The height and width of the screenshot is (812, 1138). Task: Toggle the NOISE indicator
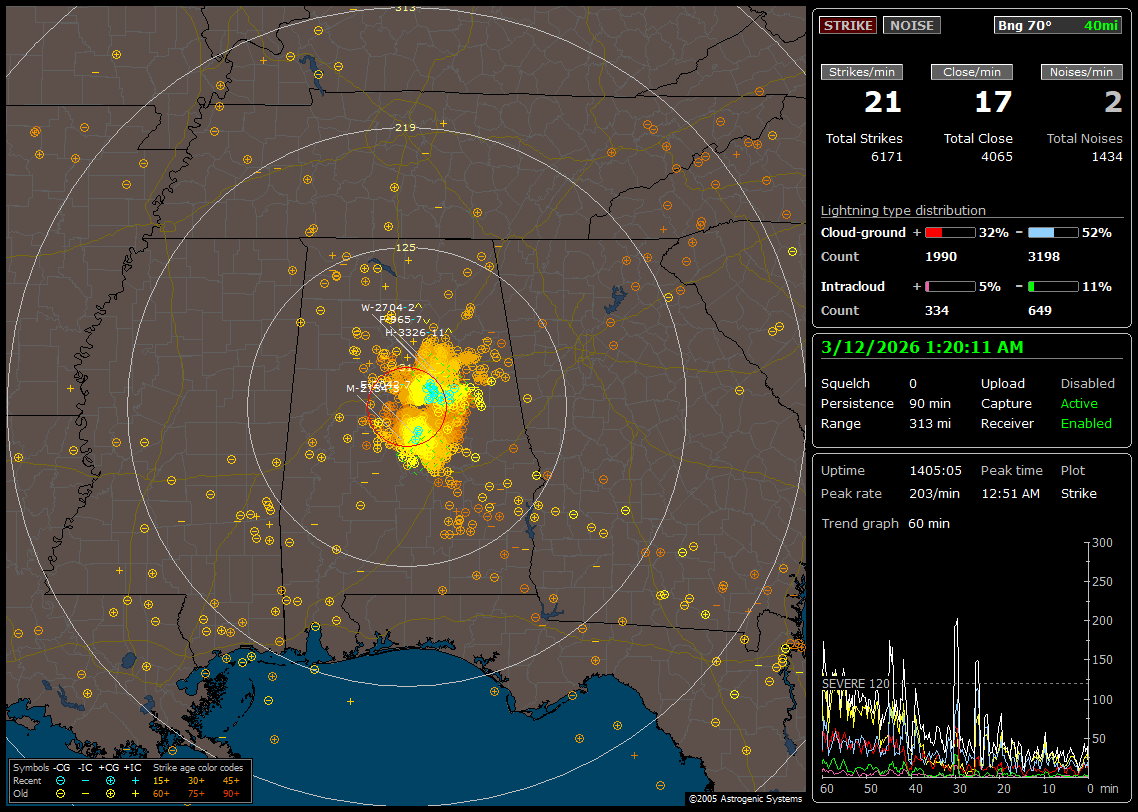coord(911,25)
